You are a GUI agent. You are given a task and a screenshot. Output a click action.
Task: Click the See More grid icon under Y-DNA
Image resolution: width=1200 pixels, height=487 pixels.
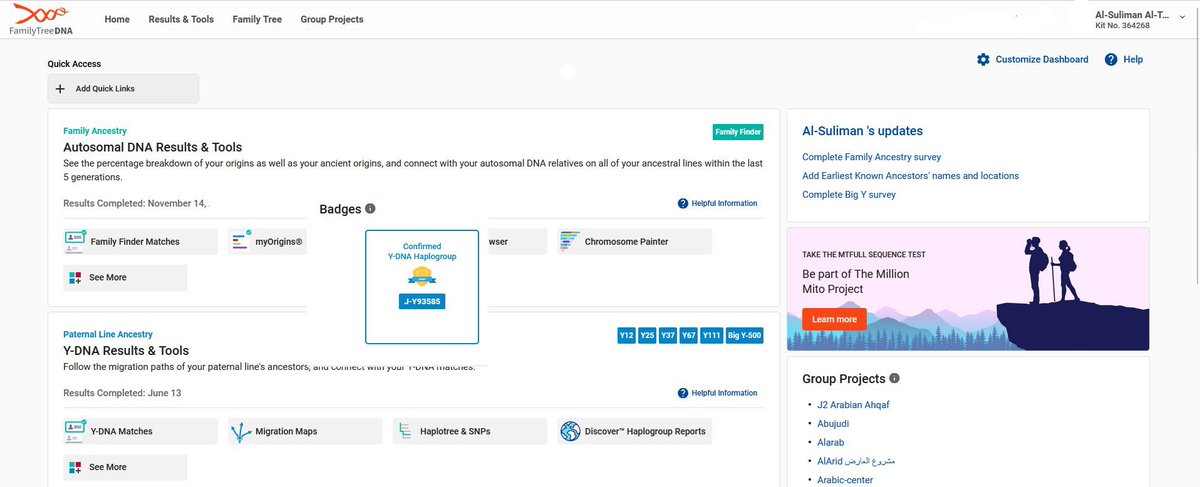click(x=75, y=467)
